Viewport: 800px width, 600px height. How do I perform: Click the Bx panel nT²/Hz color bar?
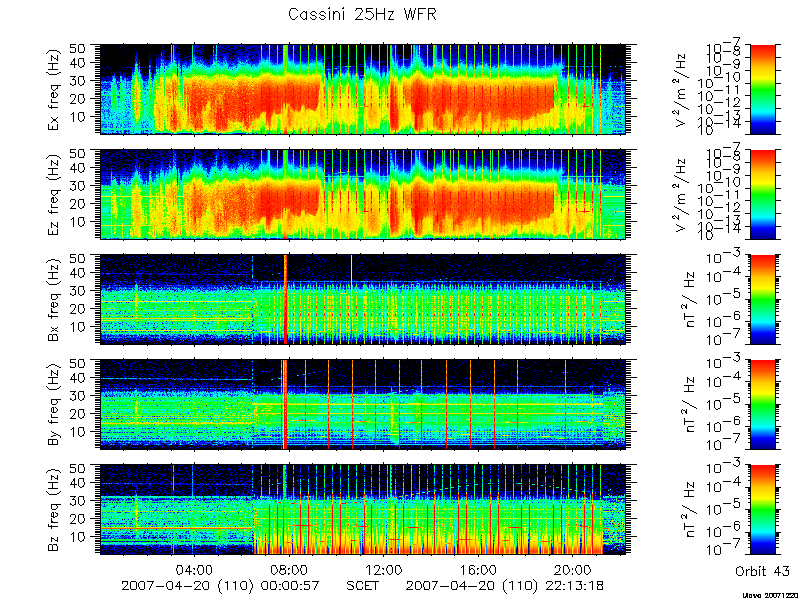click(x=762, y=299)
